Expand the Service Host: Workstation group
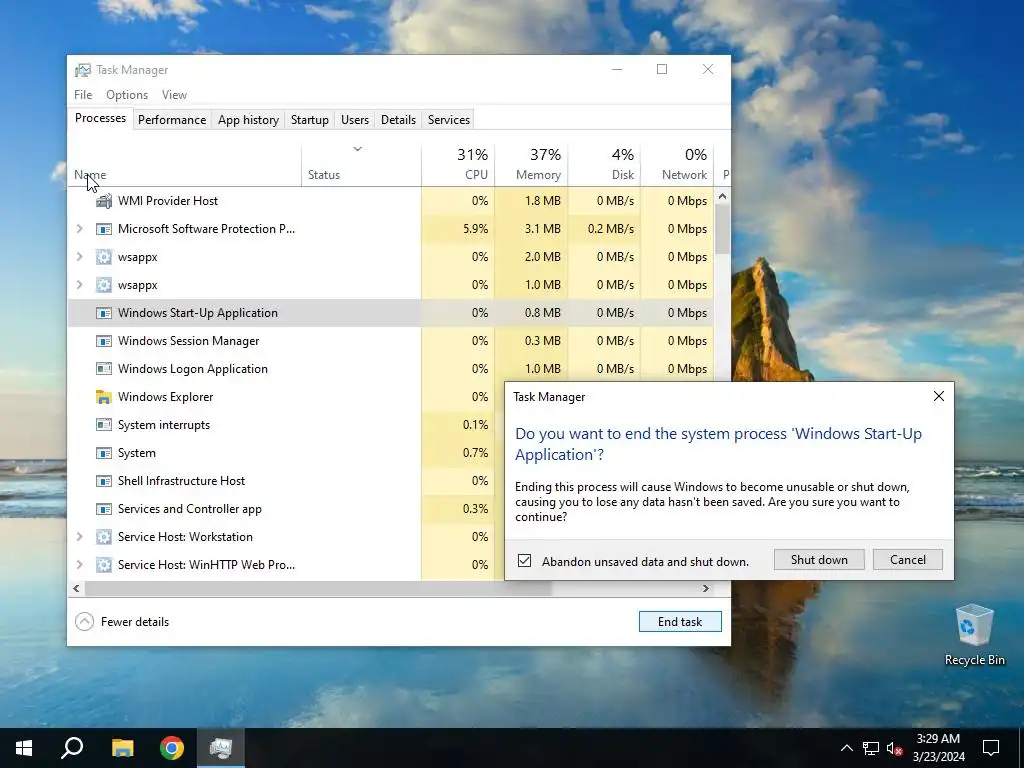The height and width of the screenshot is (768, 1024). [80, 537]
